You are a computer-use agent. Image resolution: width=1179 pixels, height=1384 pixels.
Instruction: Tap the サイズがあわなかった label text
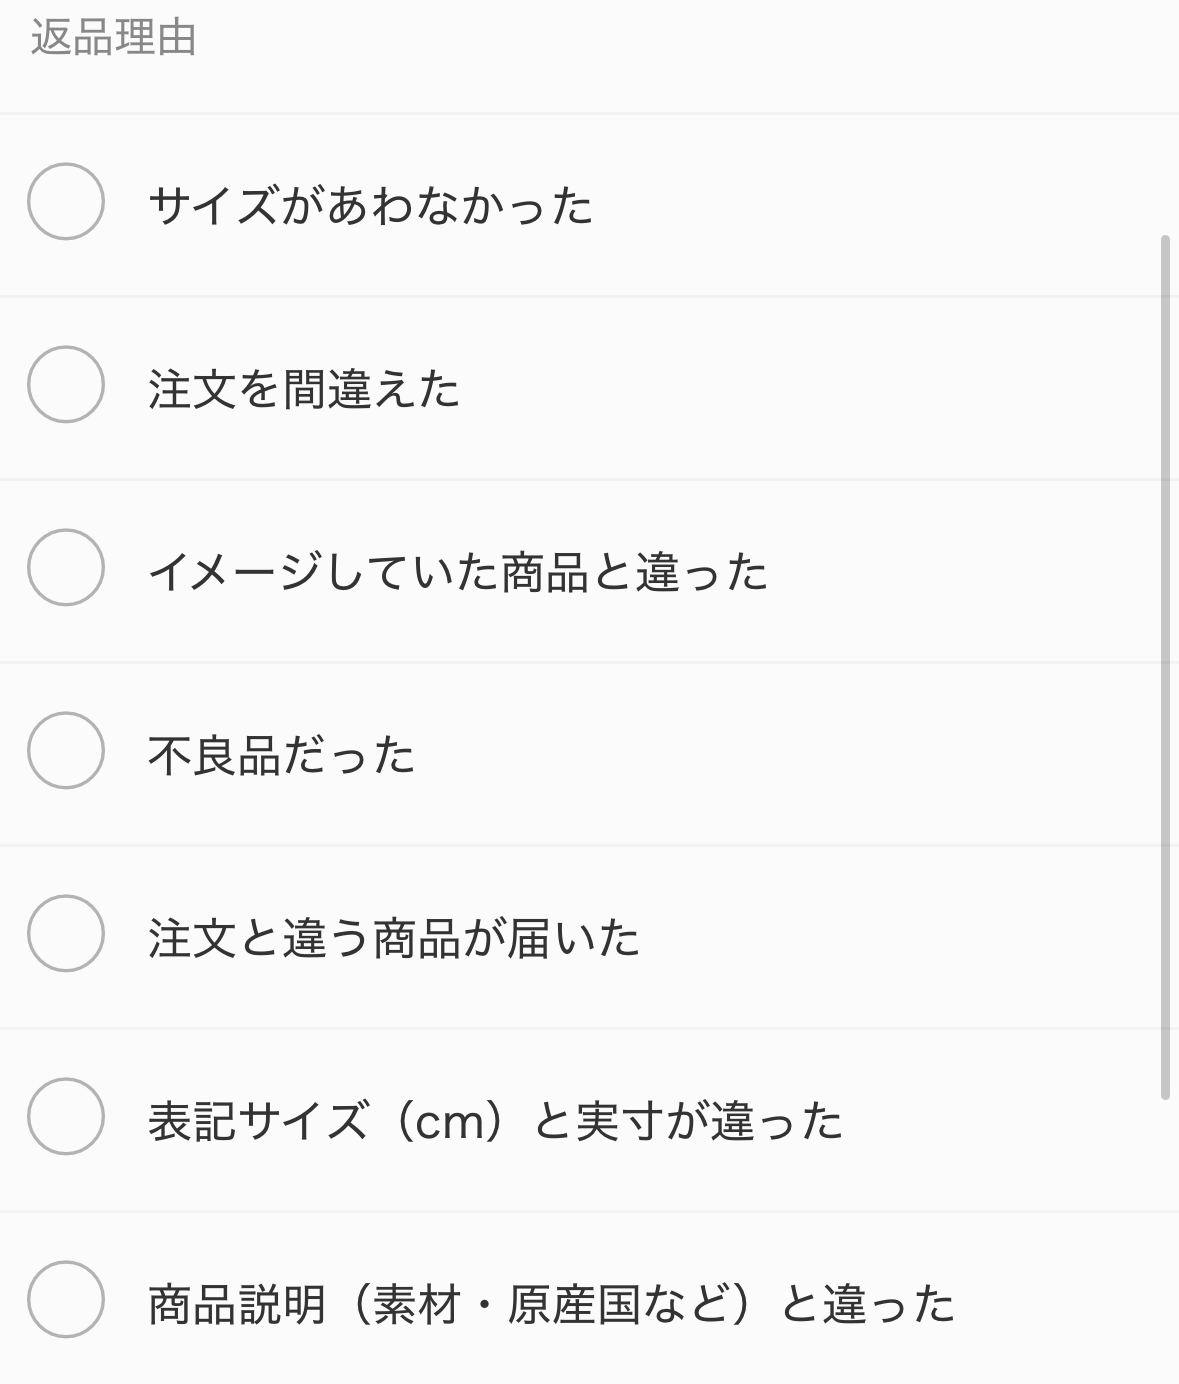pyautogui.click(x=371, y=206)
